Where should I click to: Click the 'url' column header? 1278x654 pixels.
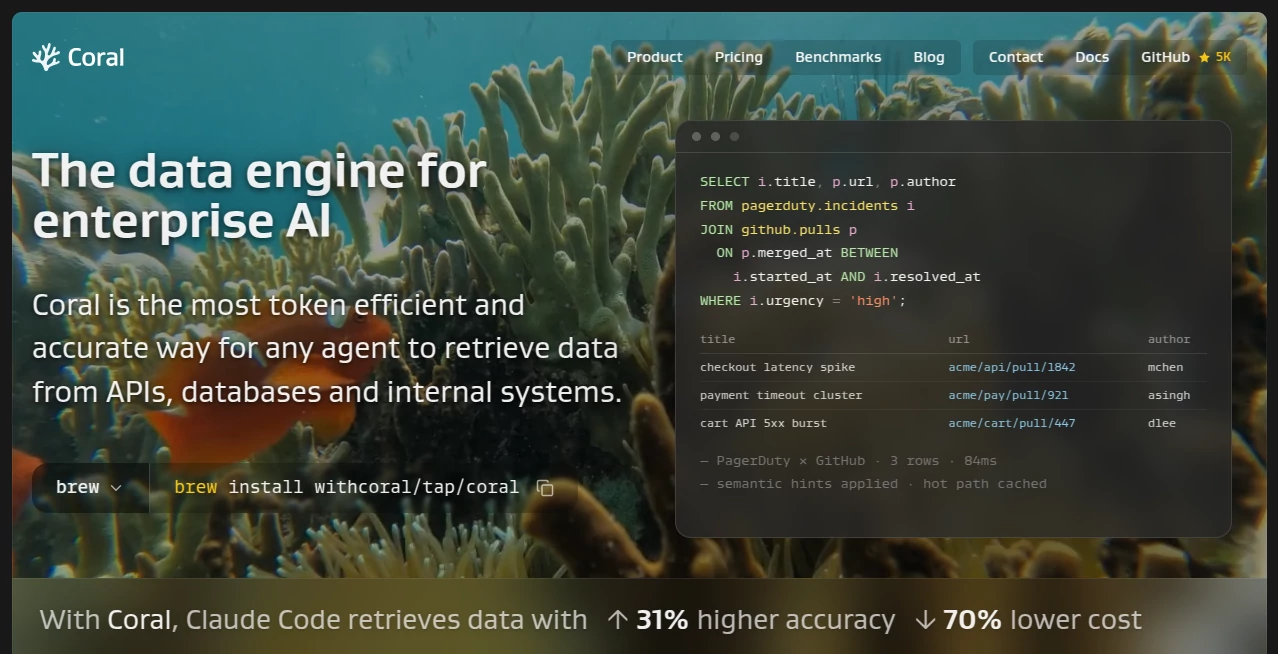point(958,339)
